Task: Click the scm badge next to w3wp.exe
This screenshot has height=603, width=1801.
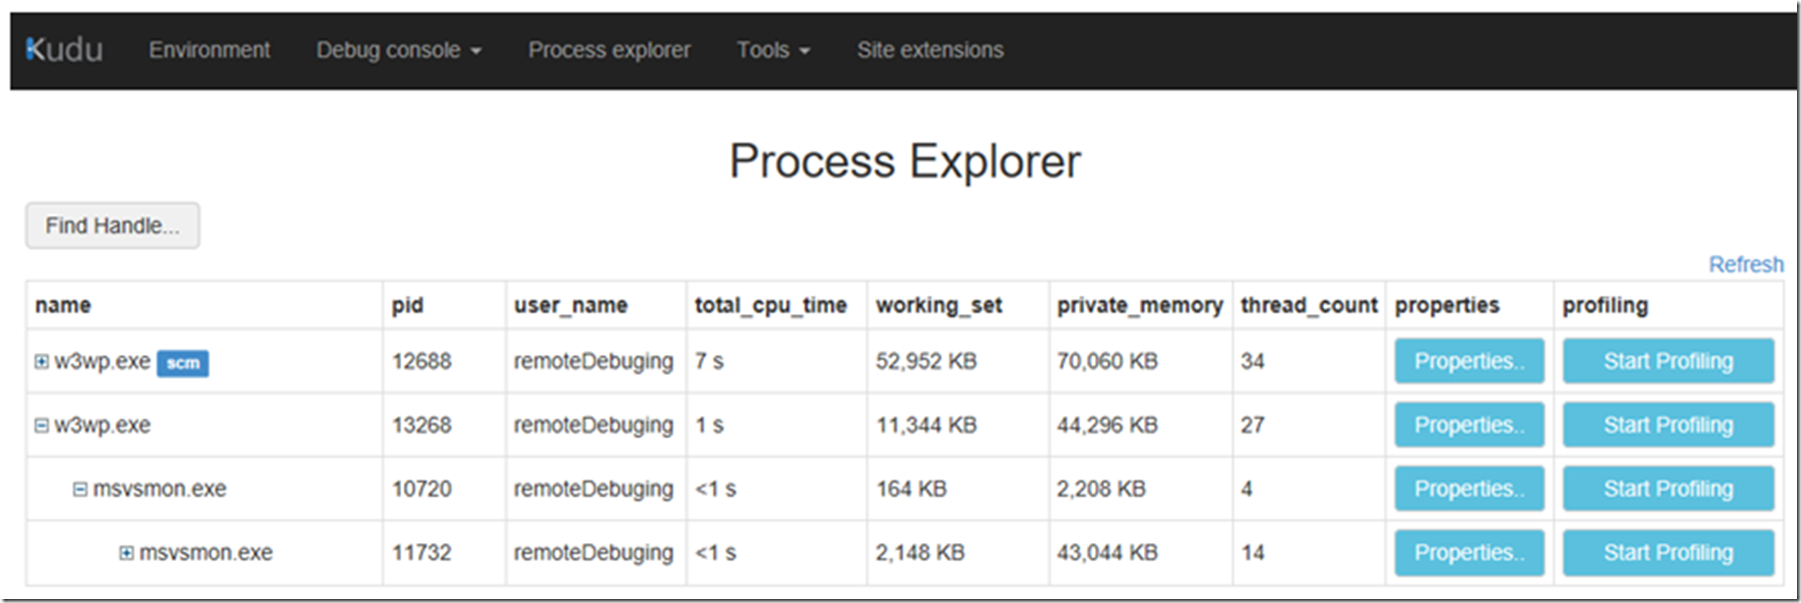Action: [183, 363]
